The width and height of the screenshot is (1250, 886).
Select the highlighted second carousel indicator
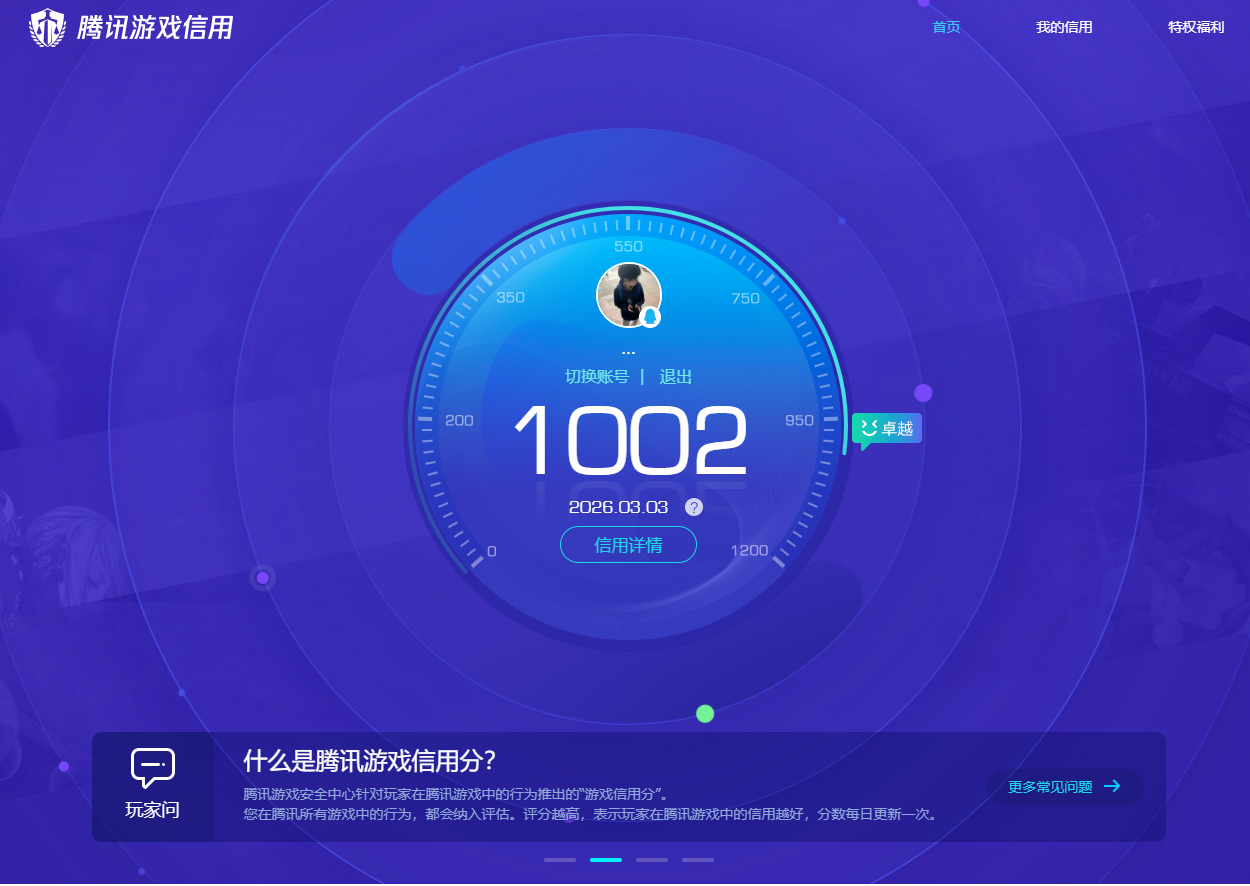(x=606, y=860)
